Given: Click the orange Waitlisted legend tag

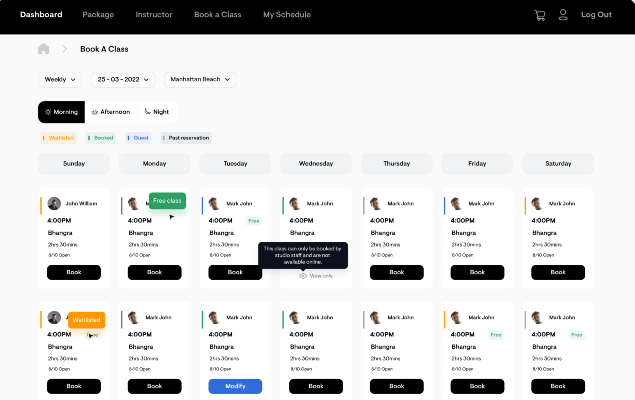Looking at the screenshot, I should pos(59,138).
